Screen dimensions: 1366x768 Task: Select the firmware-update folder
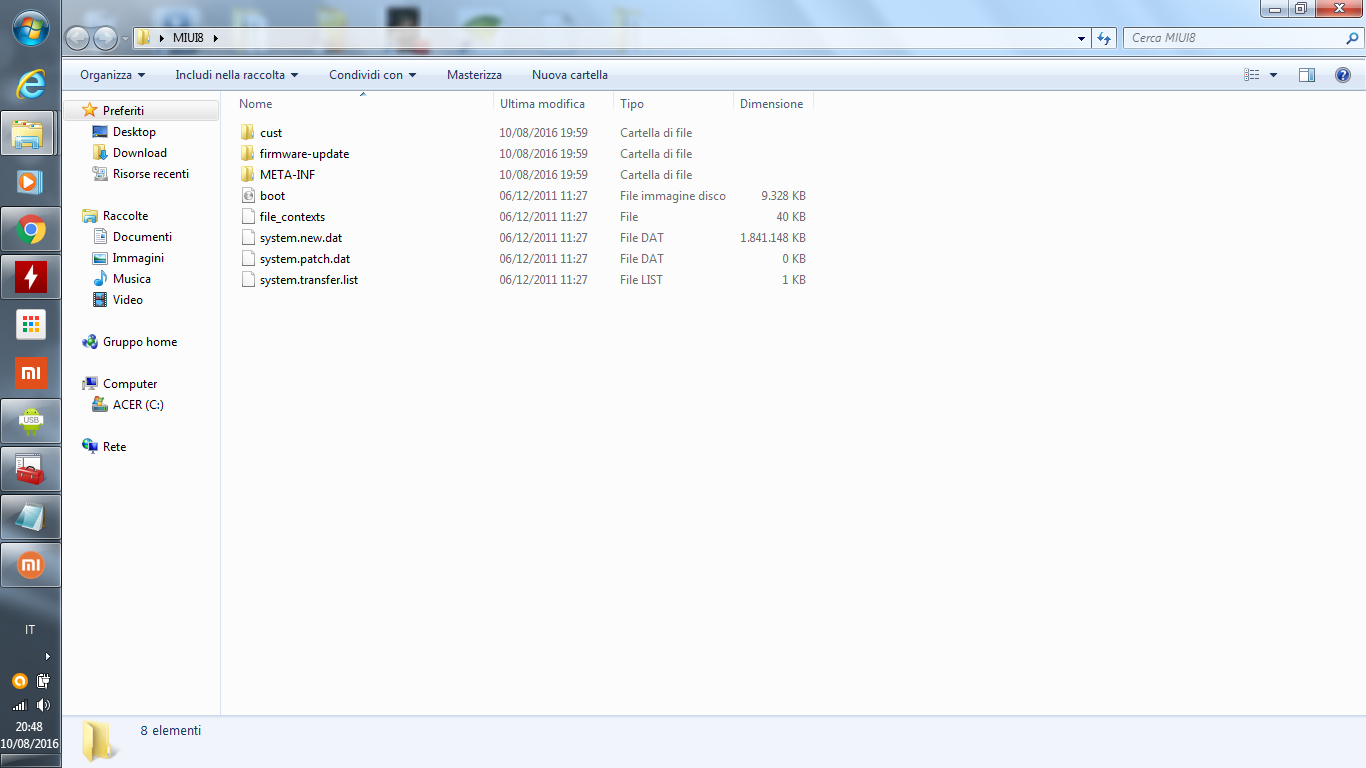tap(304, 154)
